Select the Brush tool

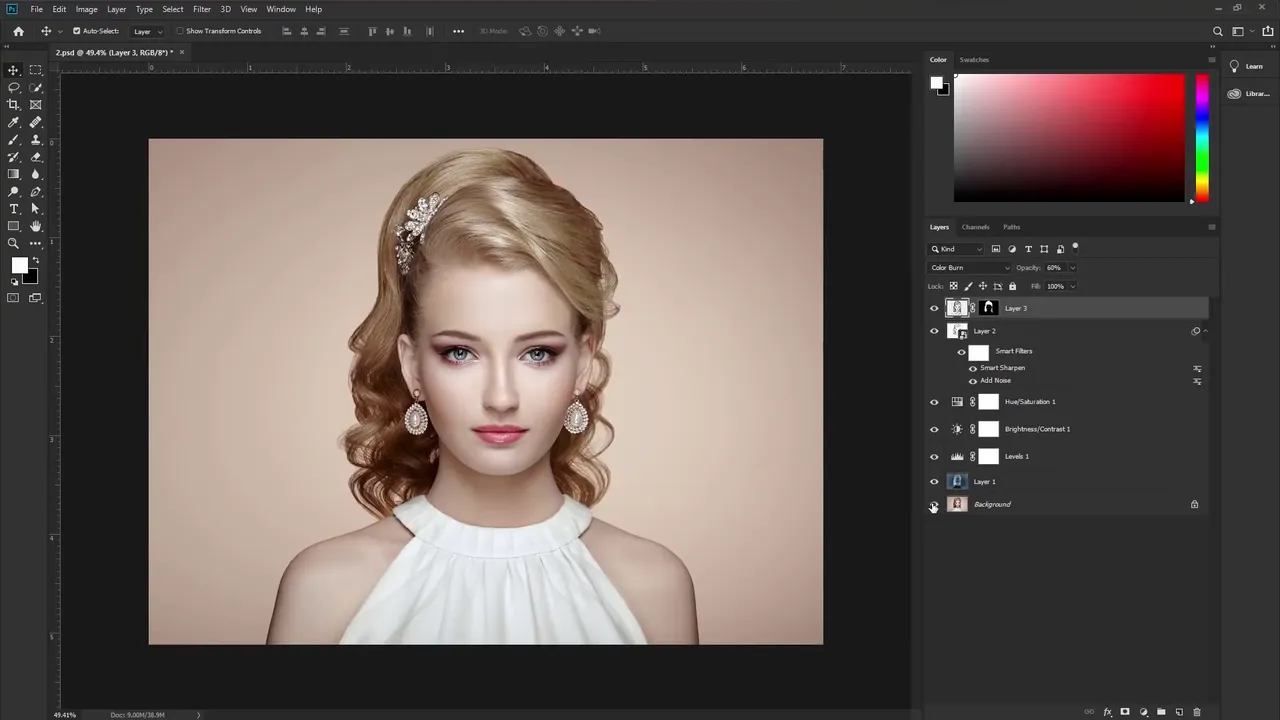click(x=14, y=139)
